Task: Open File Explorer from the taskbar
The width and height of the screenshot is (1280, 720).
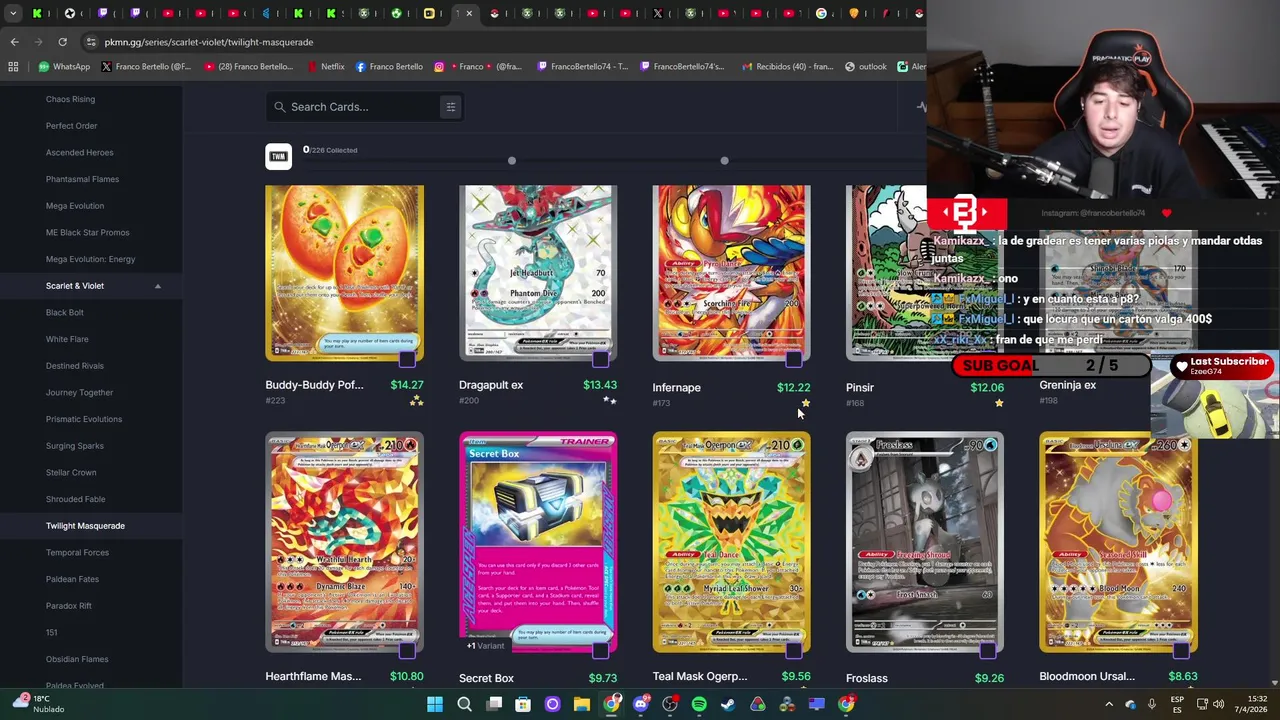Action: point(581,704)
